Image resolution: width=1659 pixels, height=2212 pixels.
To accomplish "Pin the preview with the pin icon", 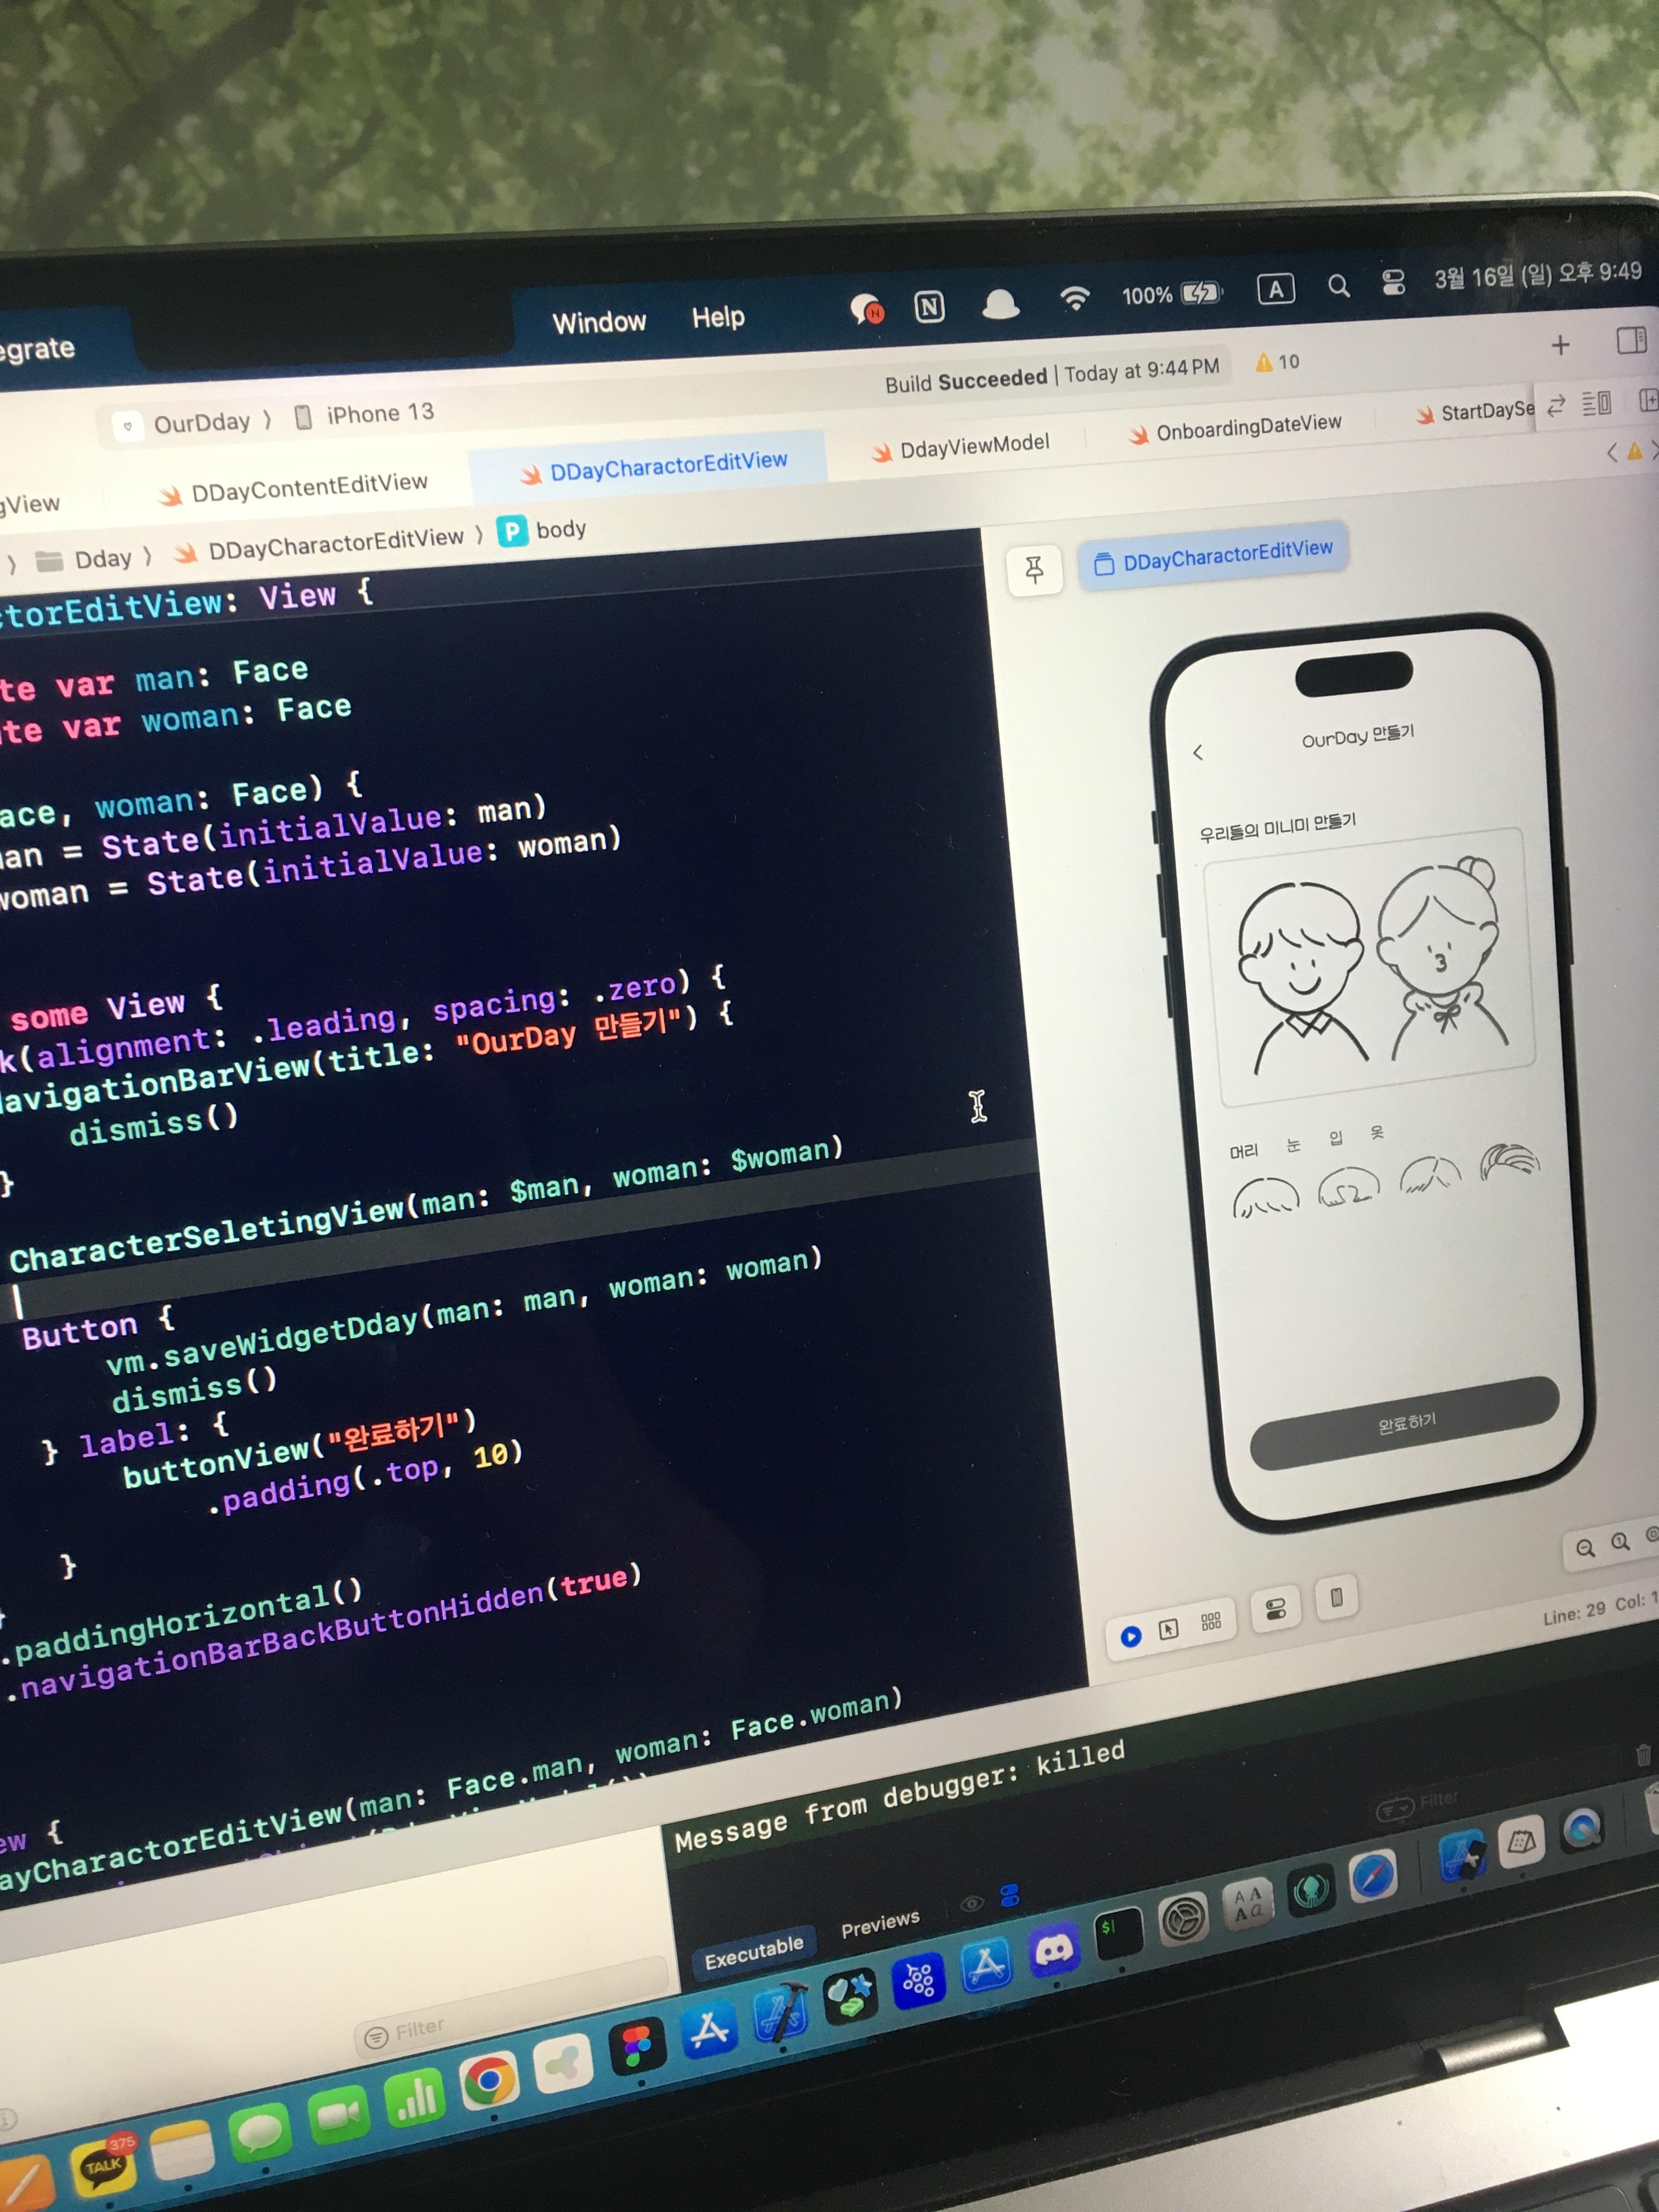I will point(1034,570).
